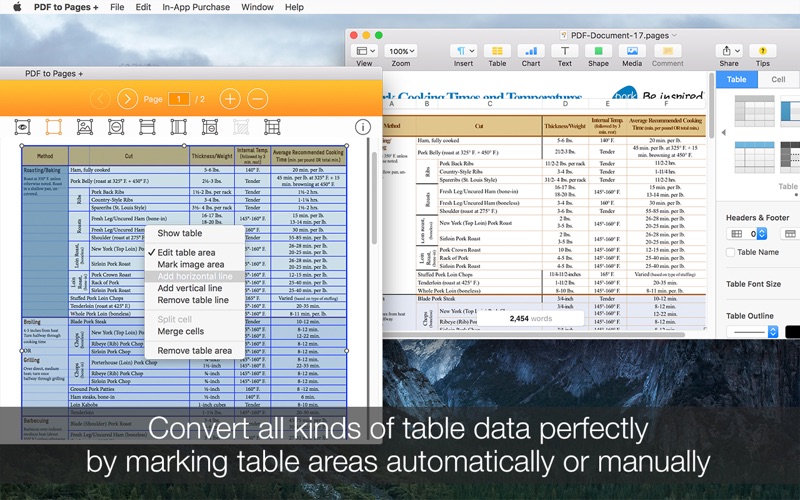Enable the Table Name checkbox
Screen dimensions: 800x500
(730, 253)
